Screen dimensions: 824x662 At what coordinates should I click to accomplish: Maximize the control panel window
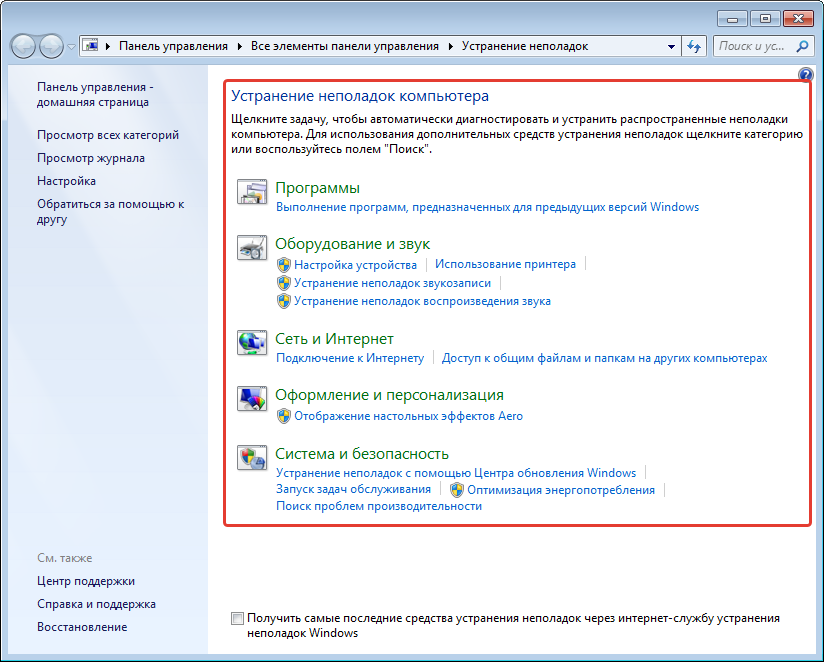pos(765,19)
